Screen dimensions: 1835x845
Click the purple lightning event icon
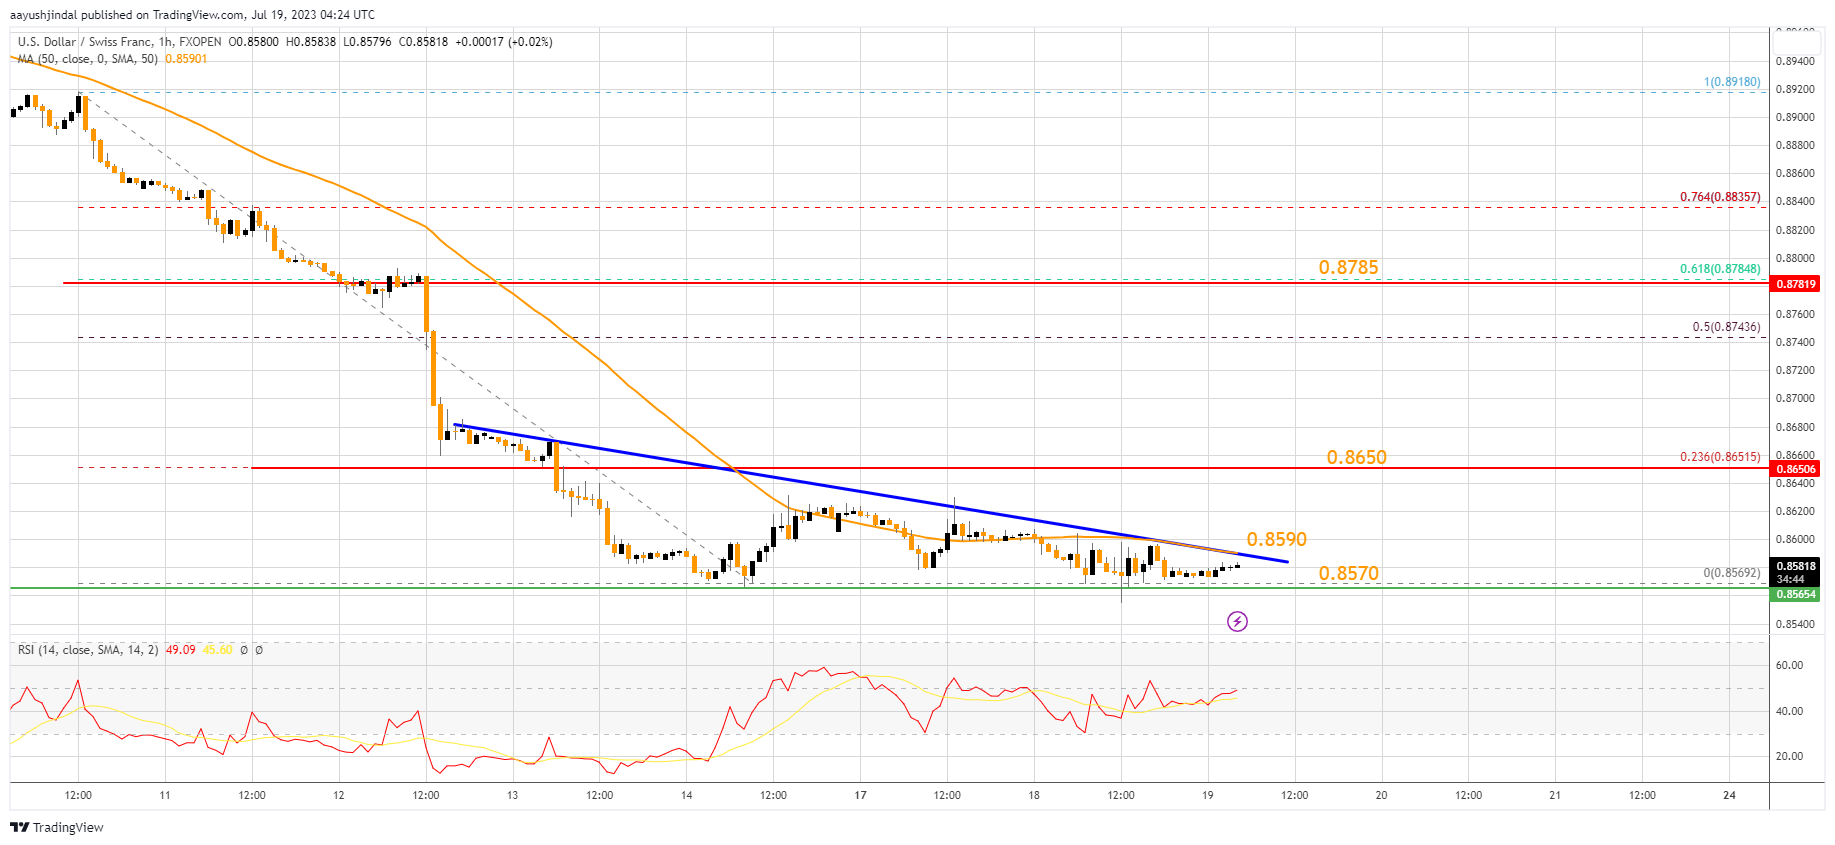point(1237,622)
